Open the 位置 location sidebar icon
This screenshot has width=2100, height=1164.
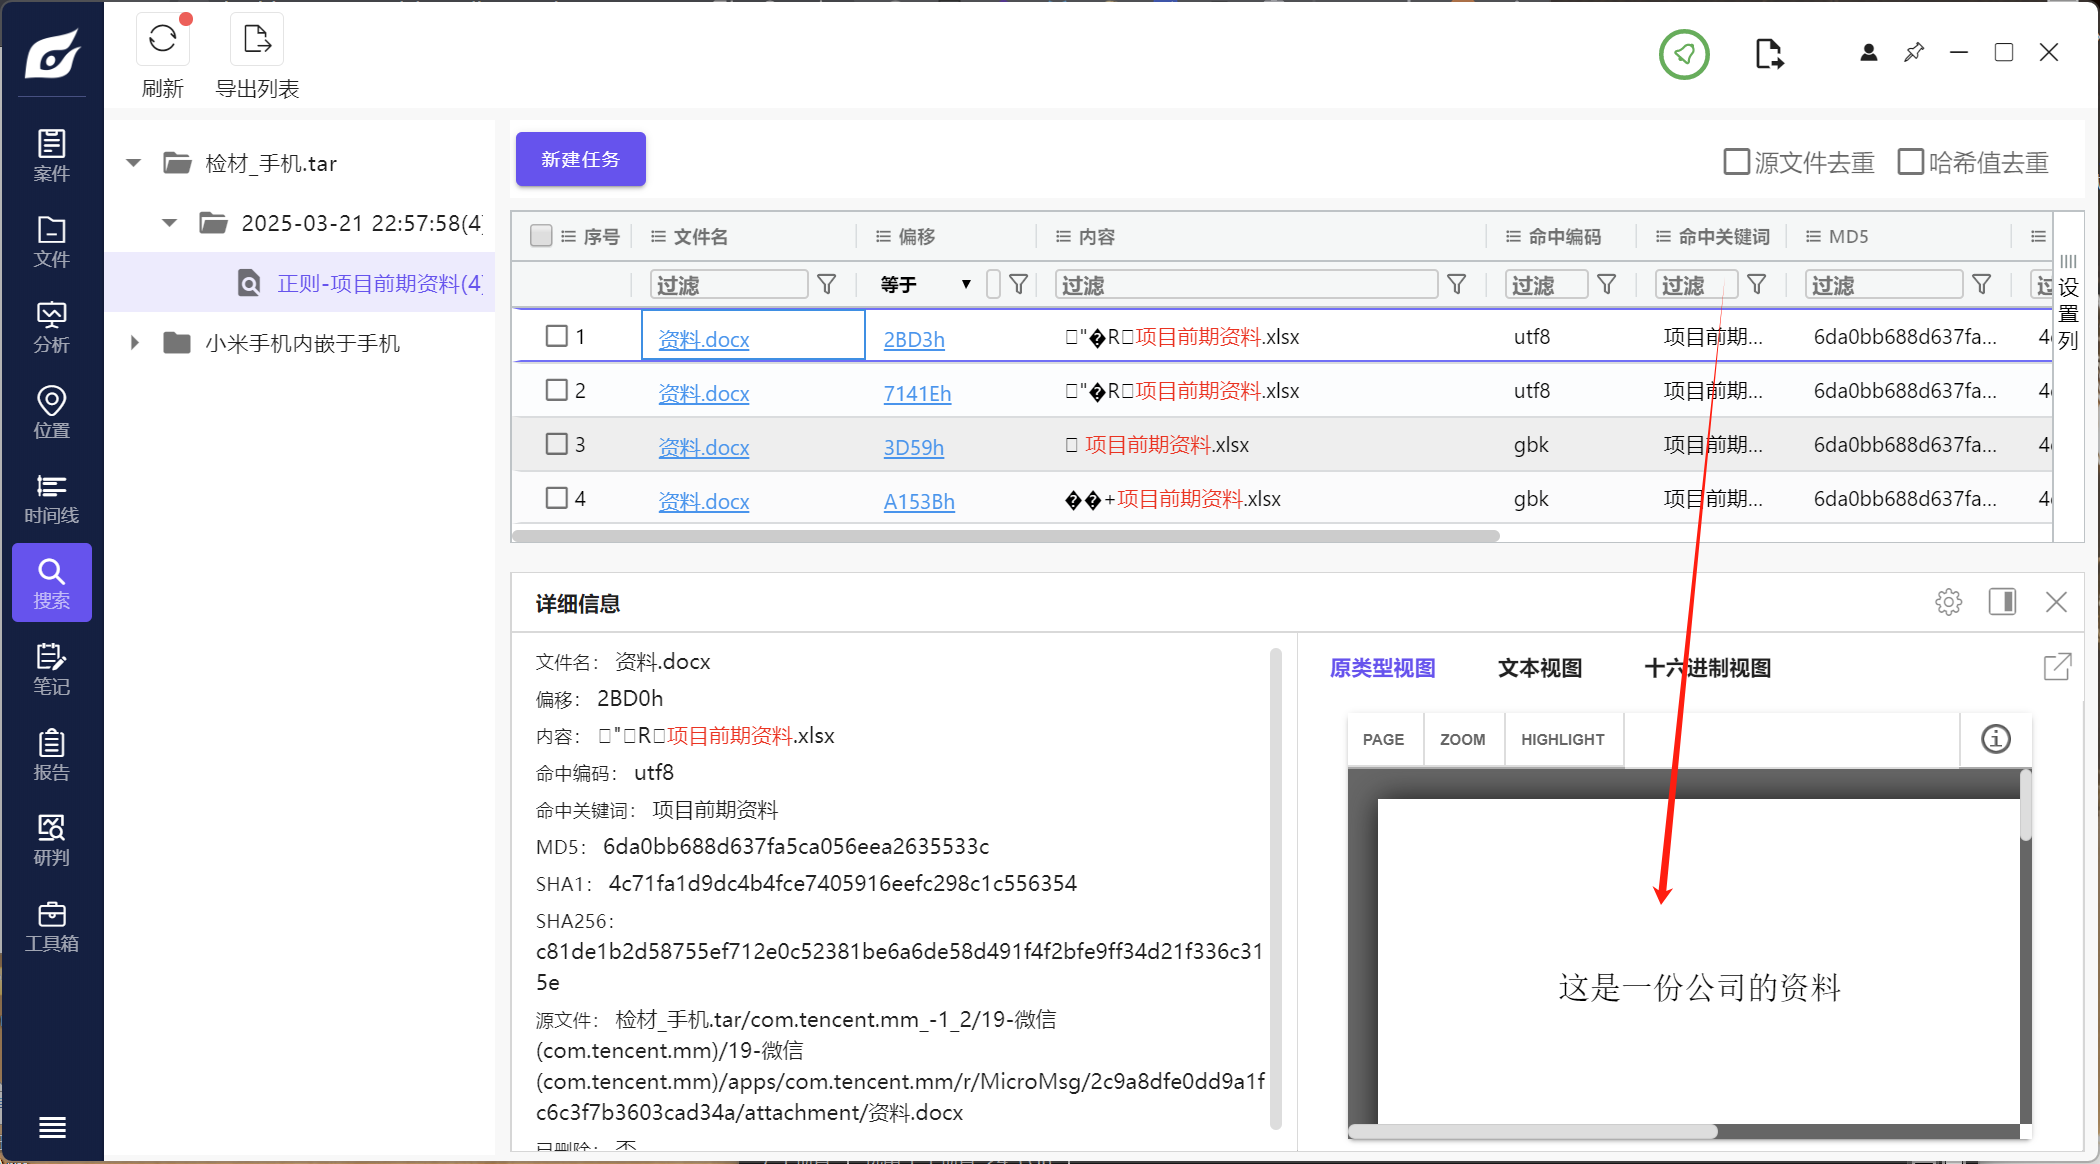tap(51, 412)
